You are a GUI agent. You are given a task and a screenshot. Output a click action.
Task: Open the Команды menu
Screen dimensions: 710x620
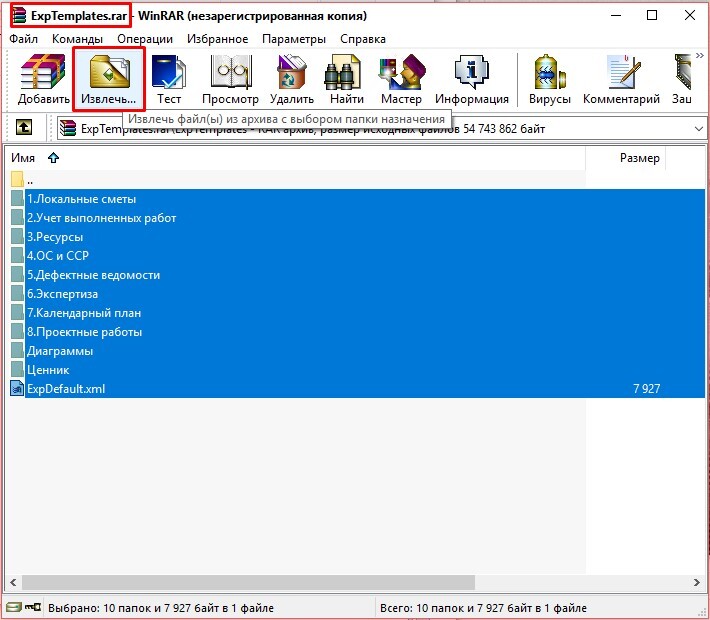click(x=77, y=39)
